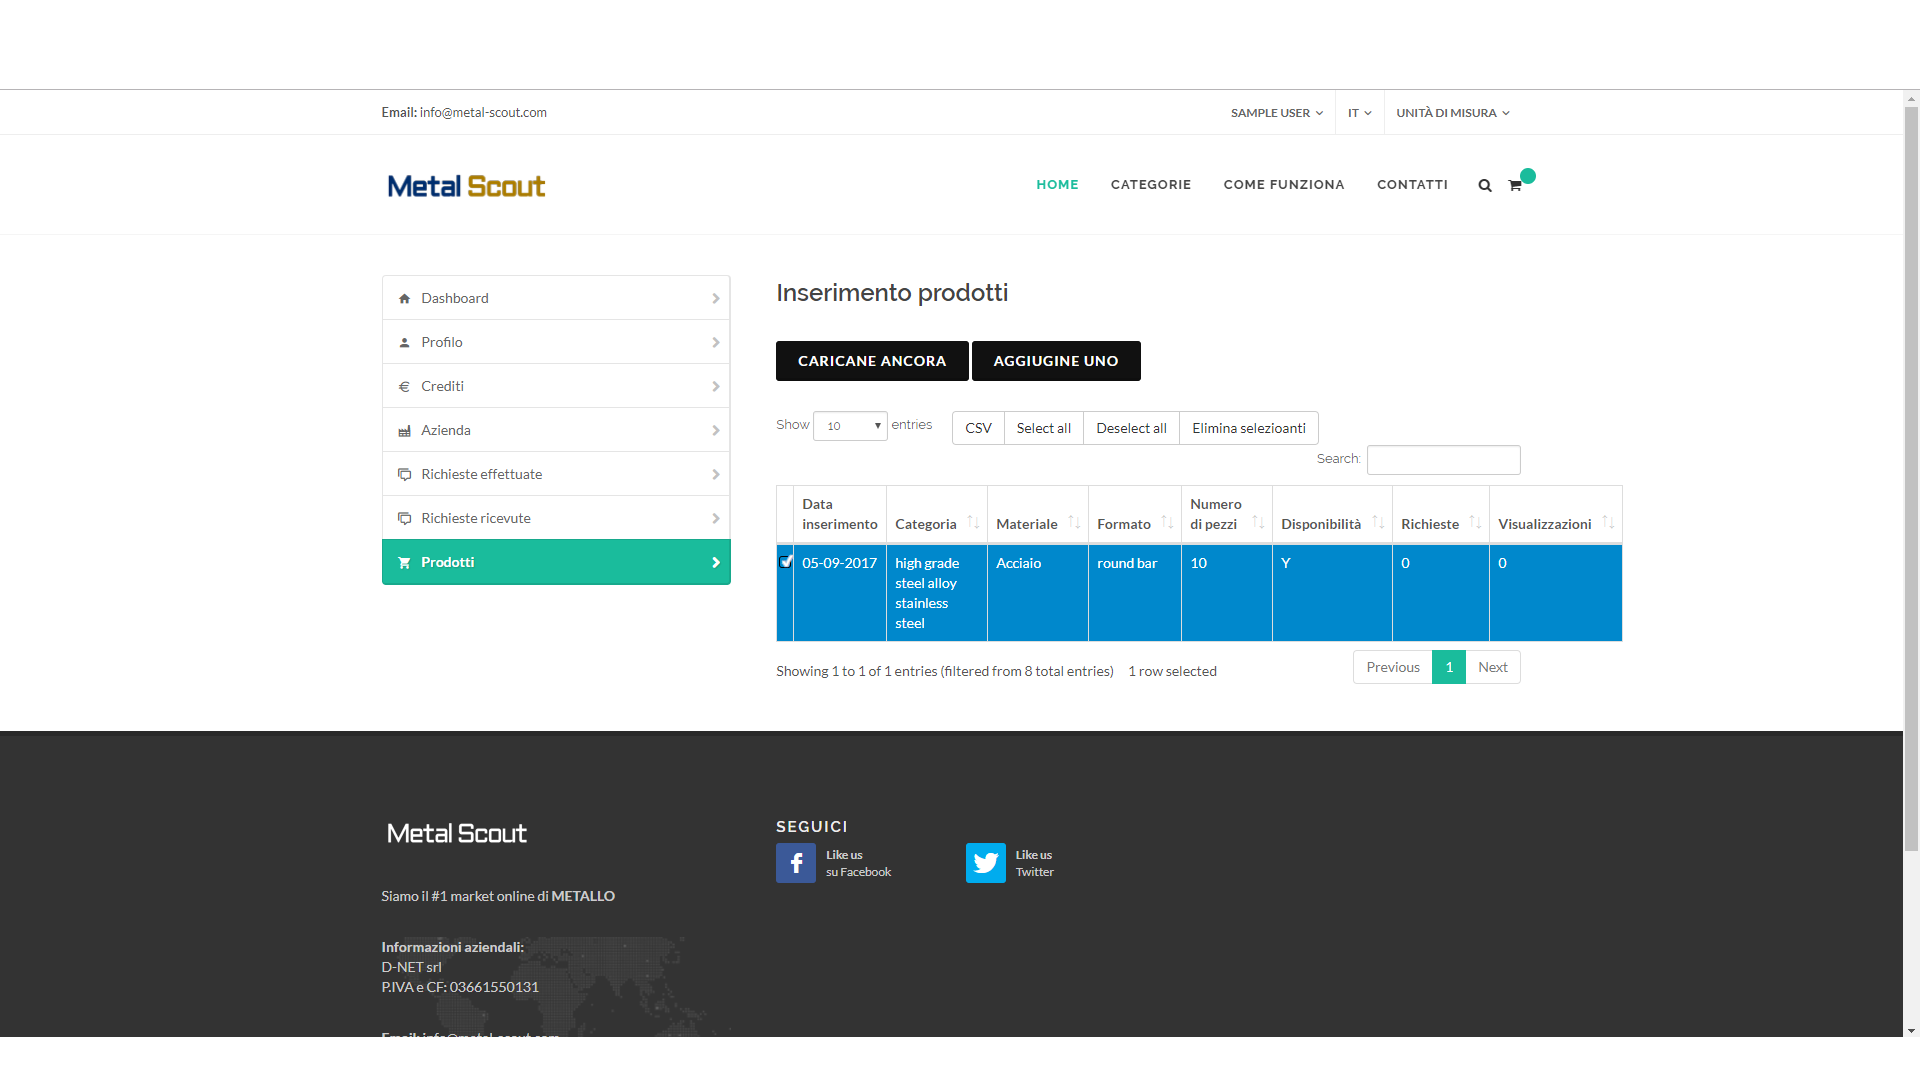Click the Dashboard home icon in sidebar

[404, 298]
